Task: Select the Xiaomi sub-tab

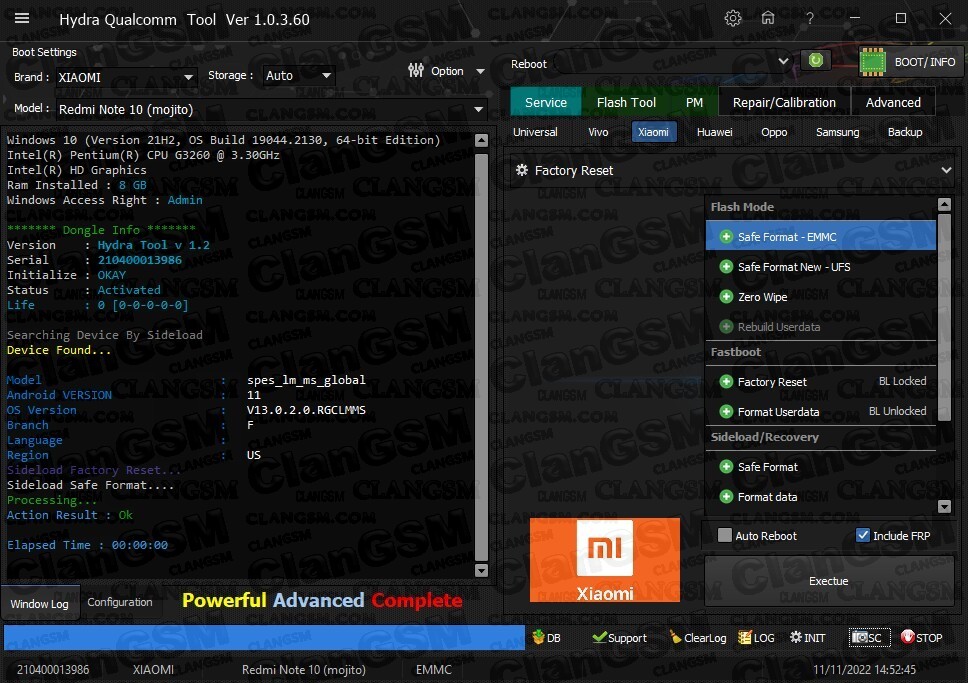Action: tap(653, 132)
